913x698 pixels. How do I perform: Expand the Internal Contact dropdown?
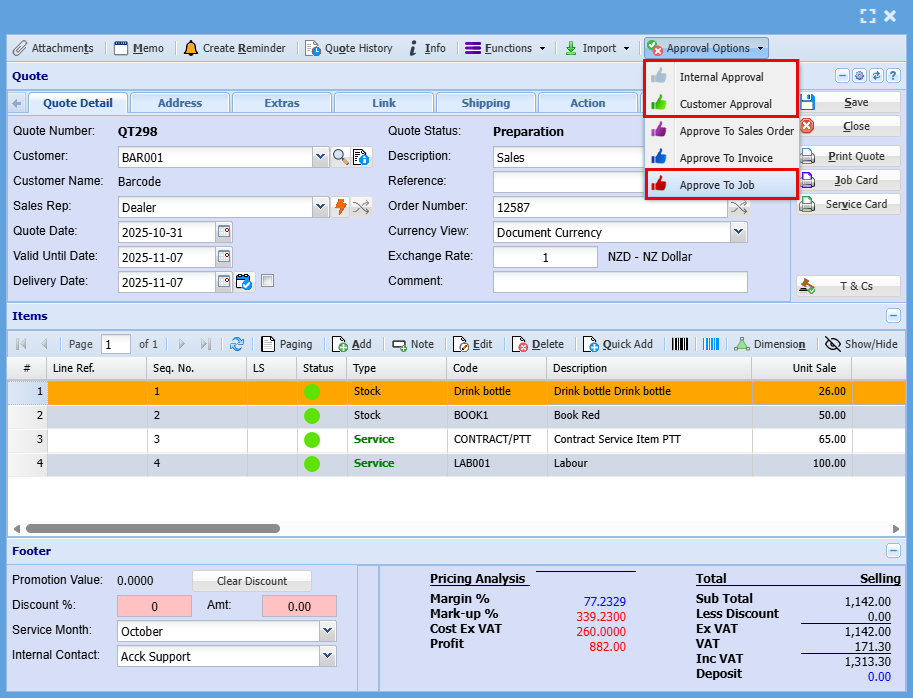[328, 656]
